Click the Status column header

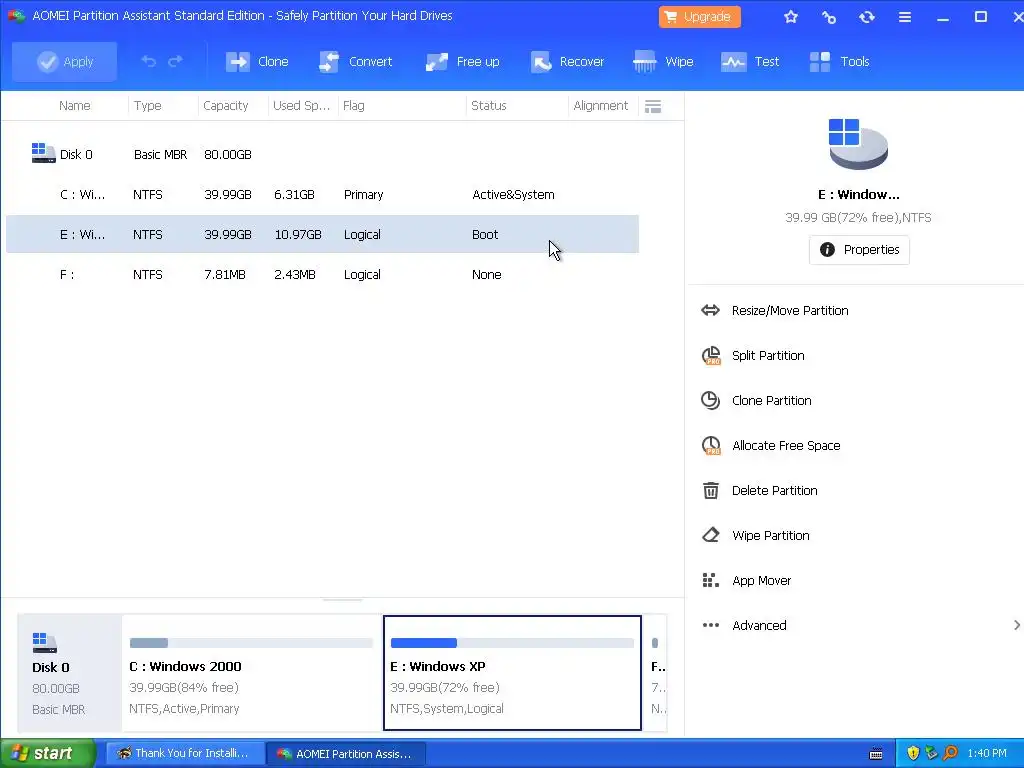click(x=488, y=106)
